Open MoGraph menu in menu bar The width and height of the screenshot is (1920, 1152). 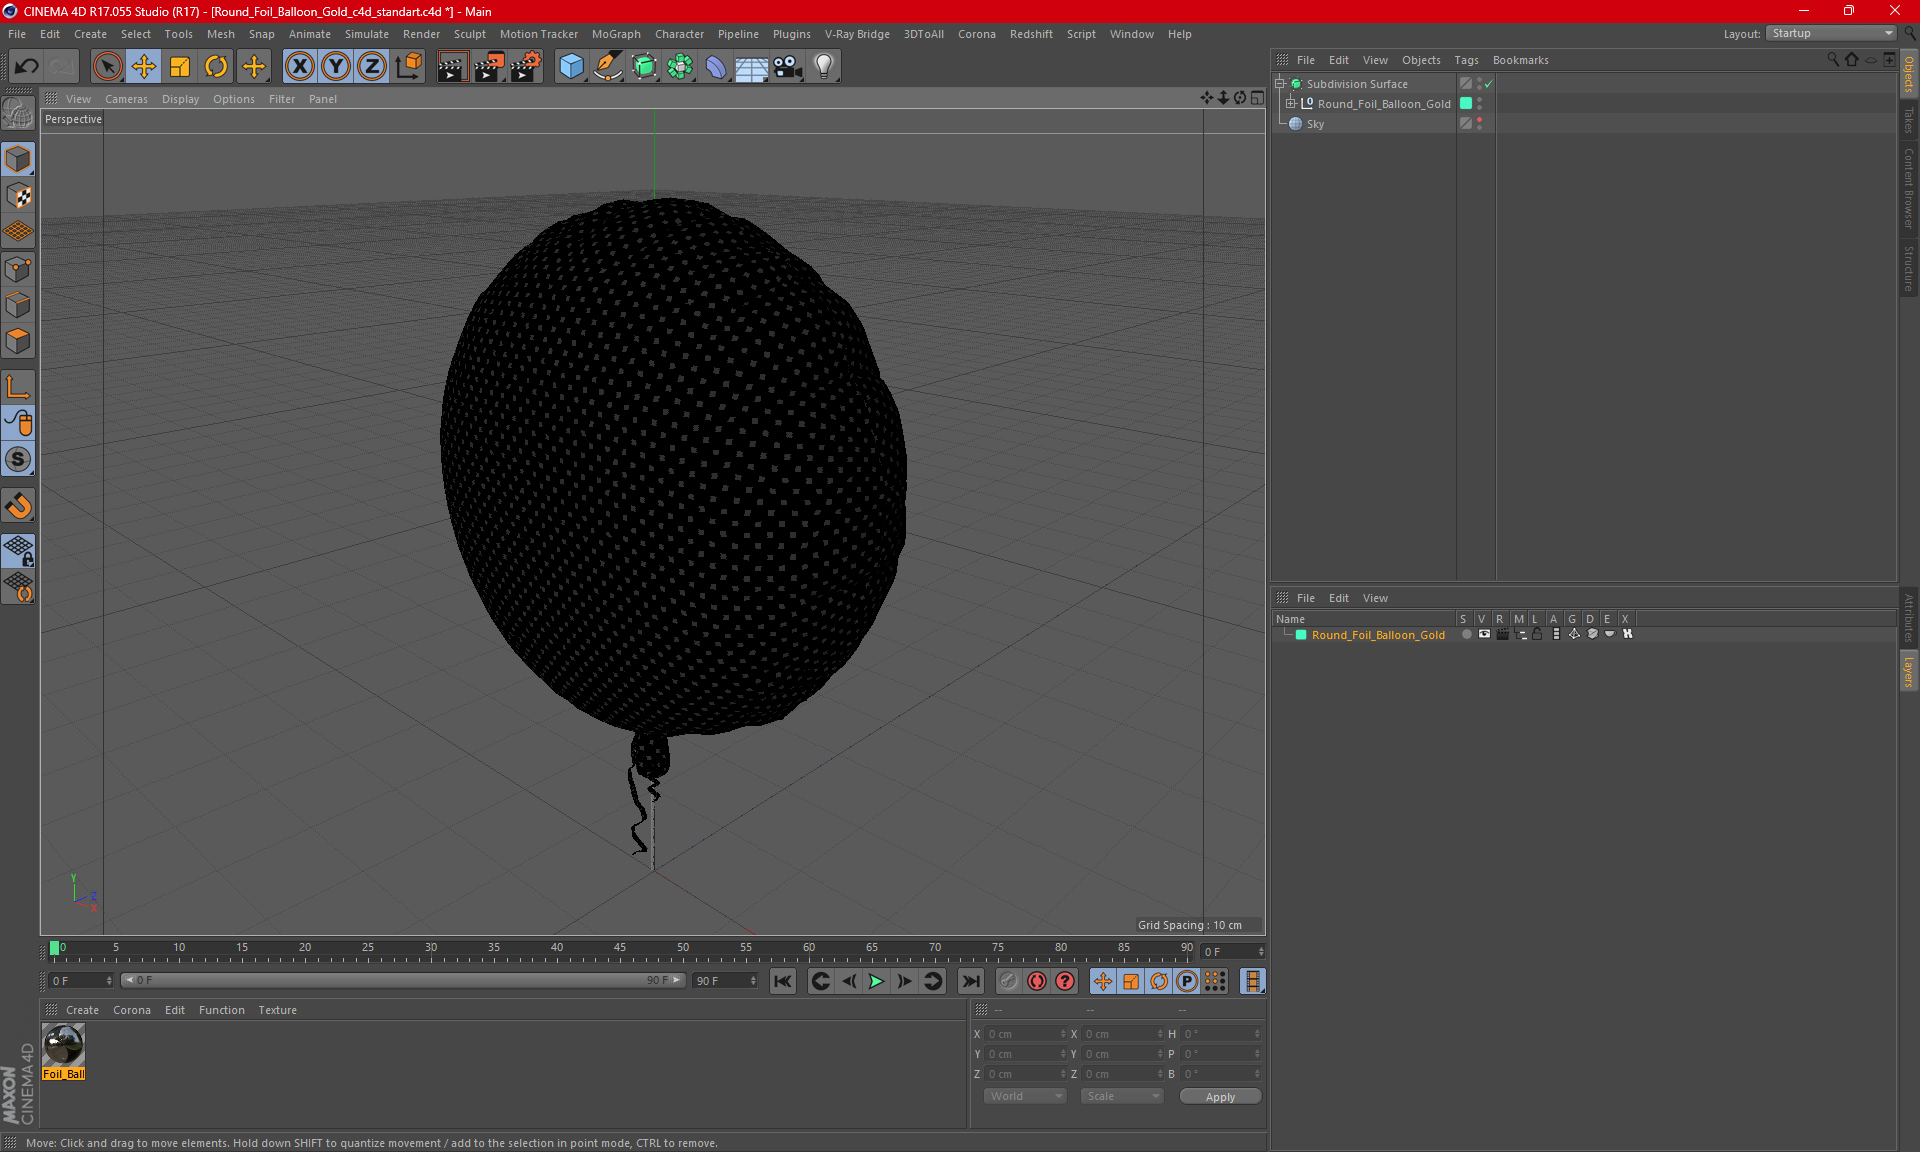[x=616, y=34]
